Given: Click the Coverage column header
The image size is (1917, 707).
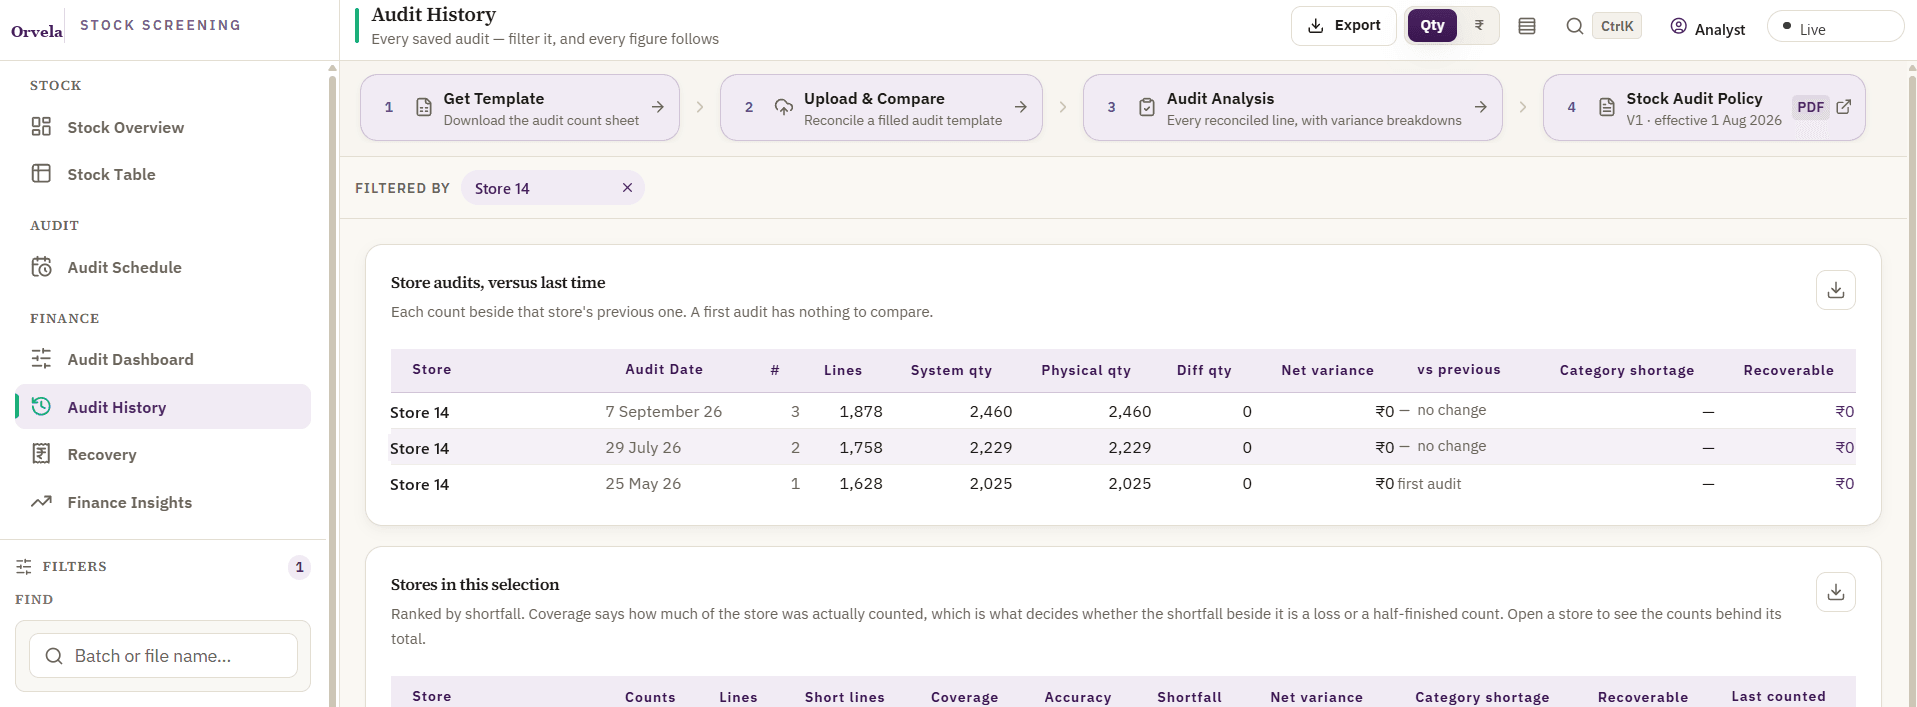Looking at the screenshot, I should 964,697.
